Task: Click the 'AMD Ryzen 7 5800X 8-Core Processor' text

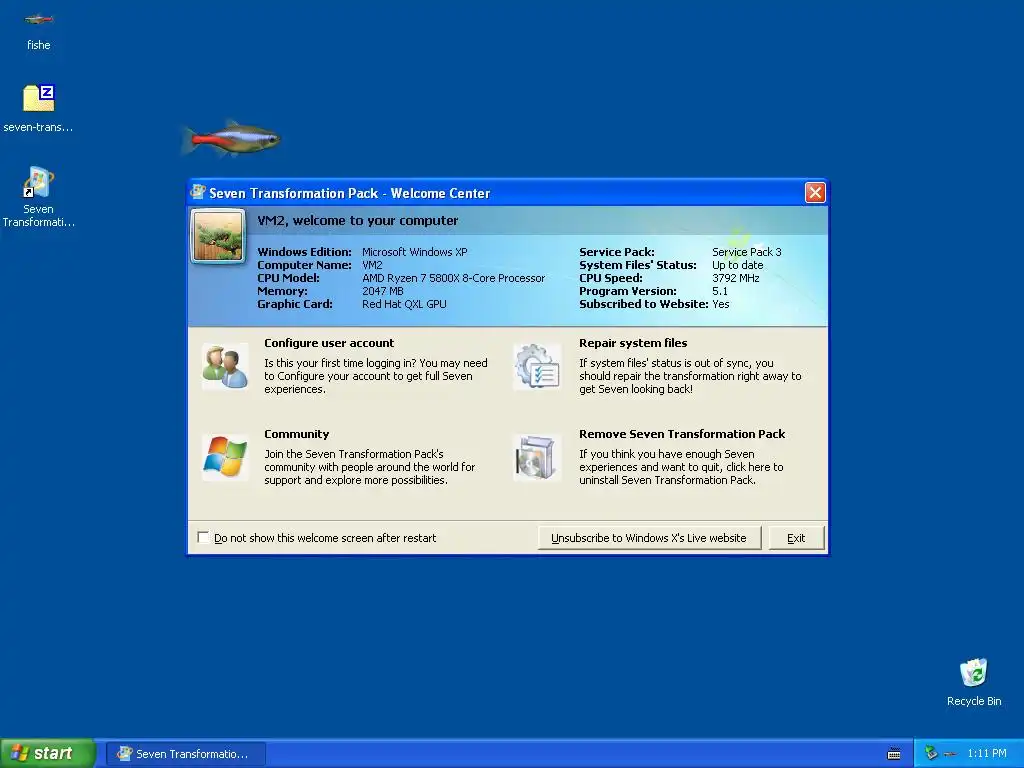Action: pyautogui.click(x=453, y=278)
